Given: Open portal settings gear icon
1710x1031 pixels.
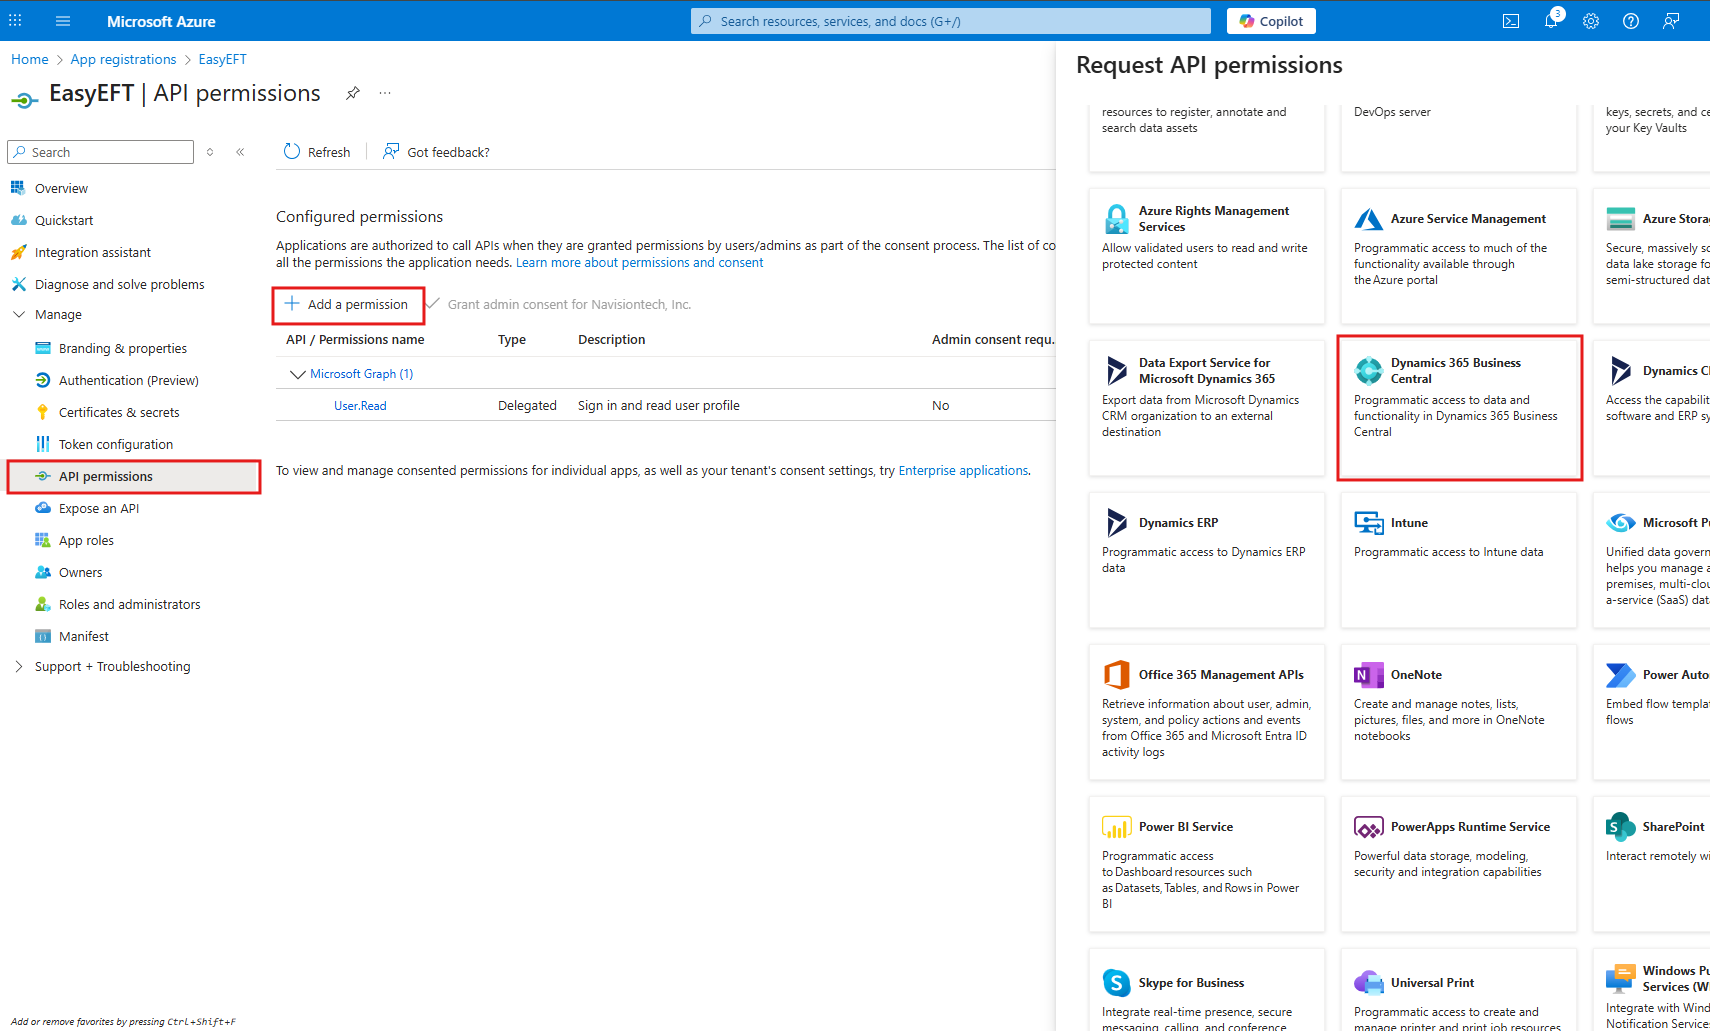Looking at the screenshot, I should [1590, 21].
